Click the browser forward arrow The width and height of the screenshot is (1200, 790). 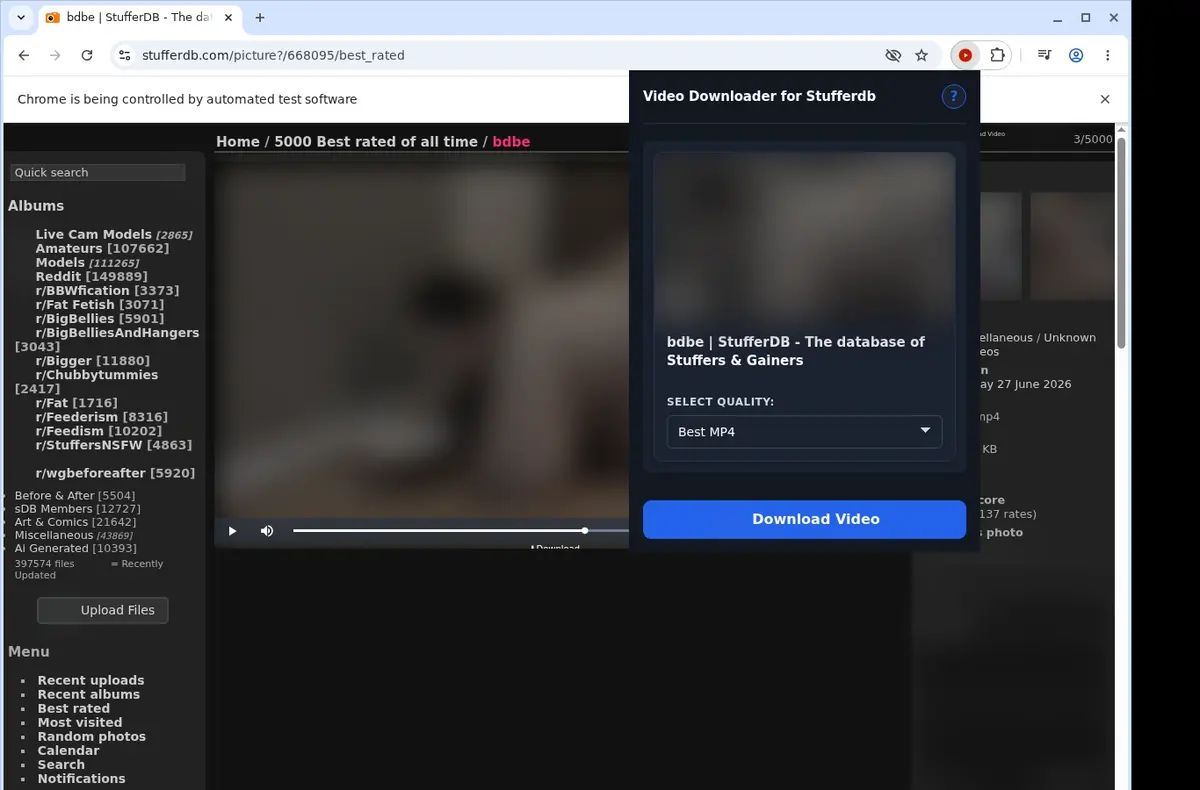coord(56,56)
